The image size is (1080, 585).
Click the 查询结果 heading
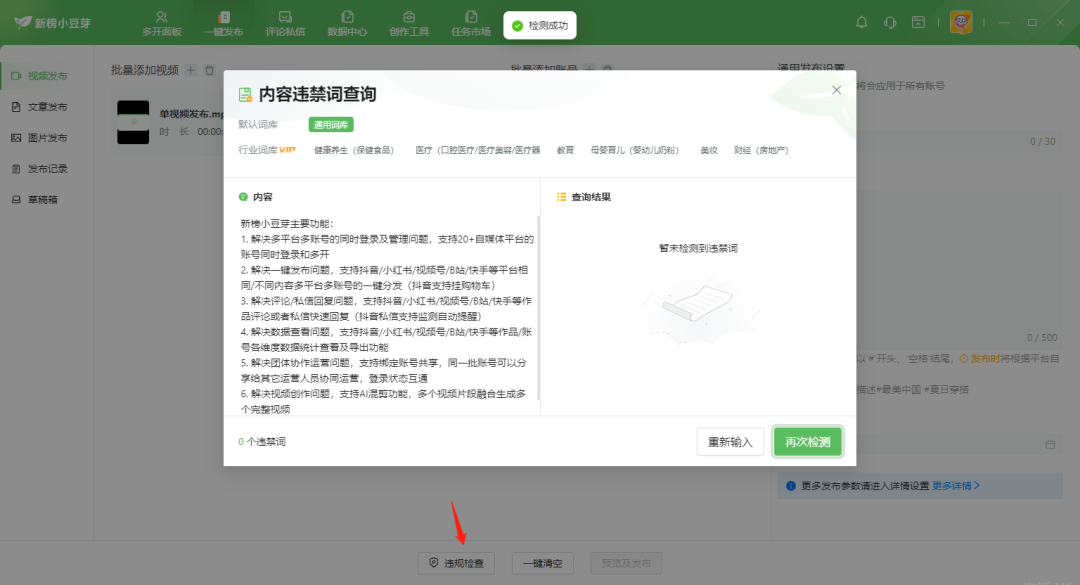(x=591, y=197)
